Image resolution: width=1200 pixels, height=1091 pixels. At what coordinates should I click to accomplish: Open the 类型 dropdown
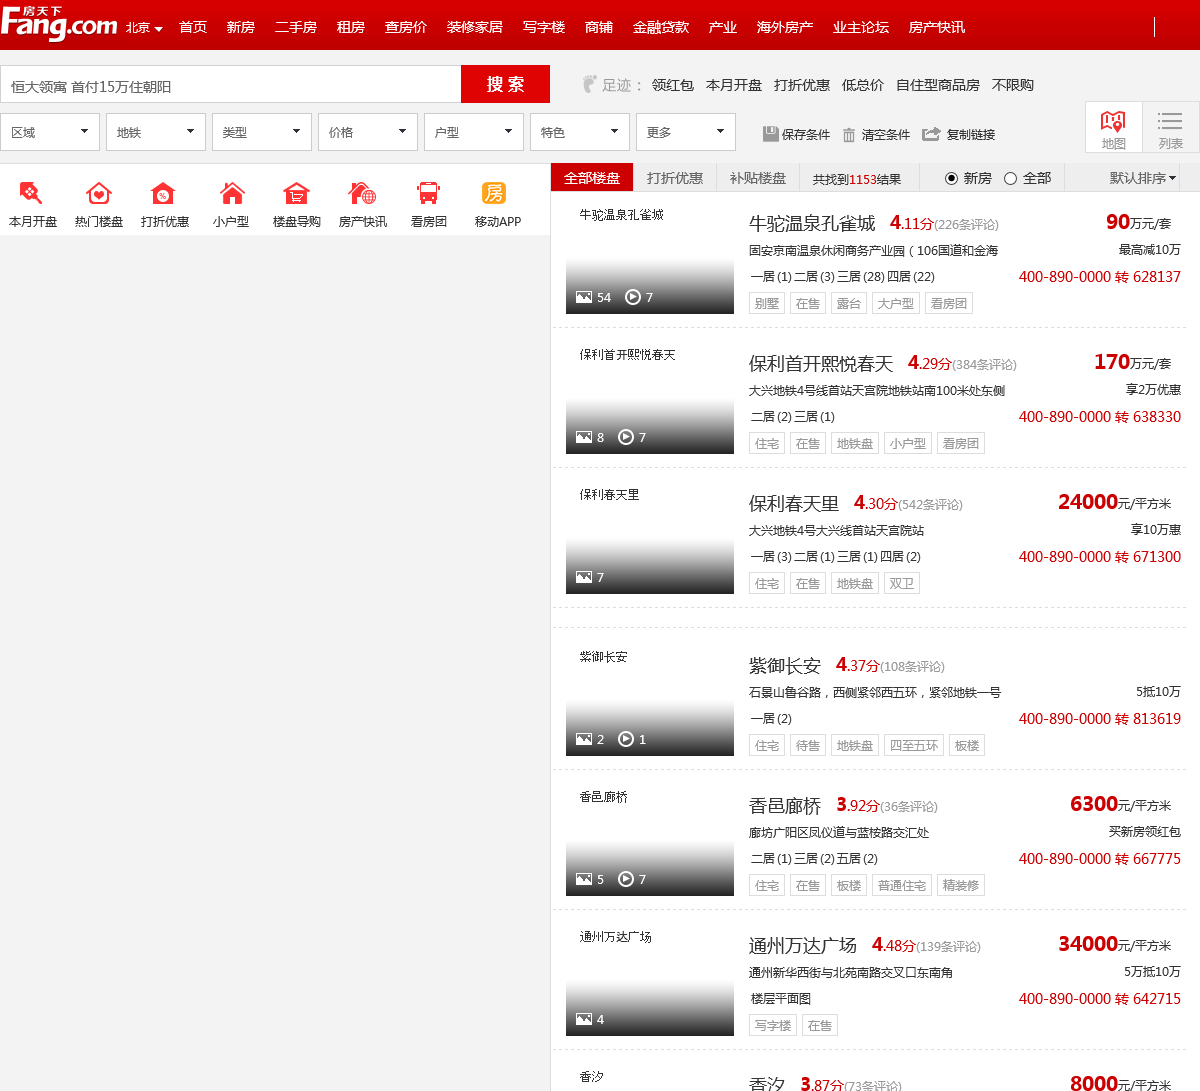click(262, 132)
